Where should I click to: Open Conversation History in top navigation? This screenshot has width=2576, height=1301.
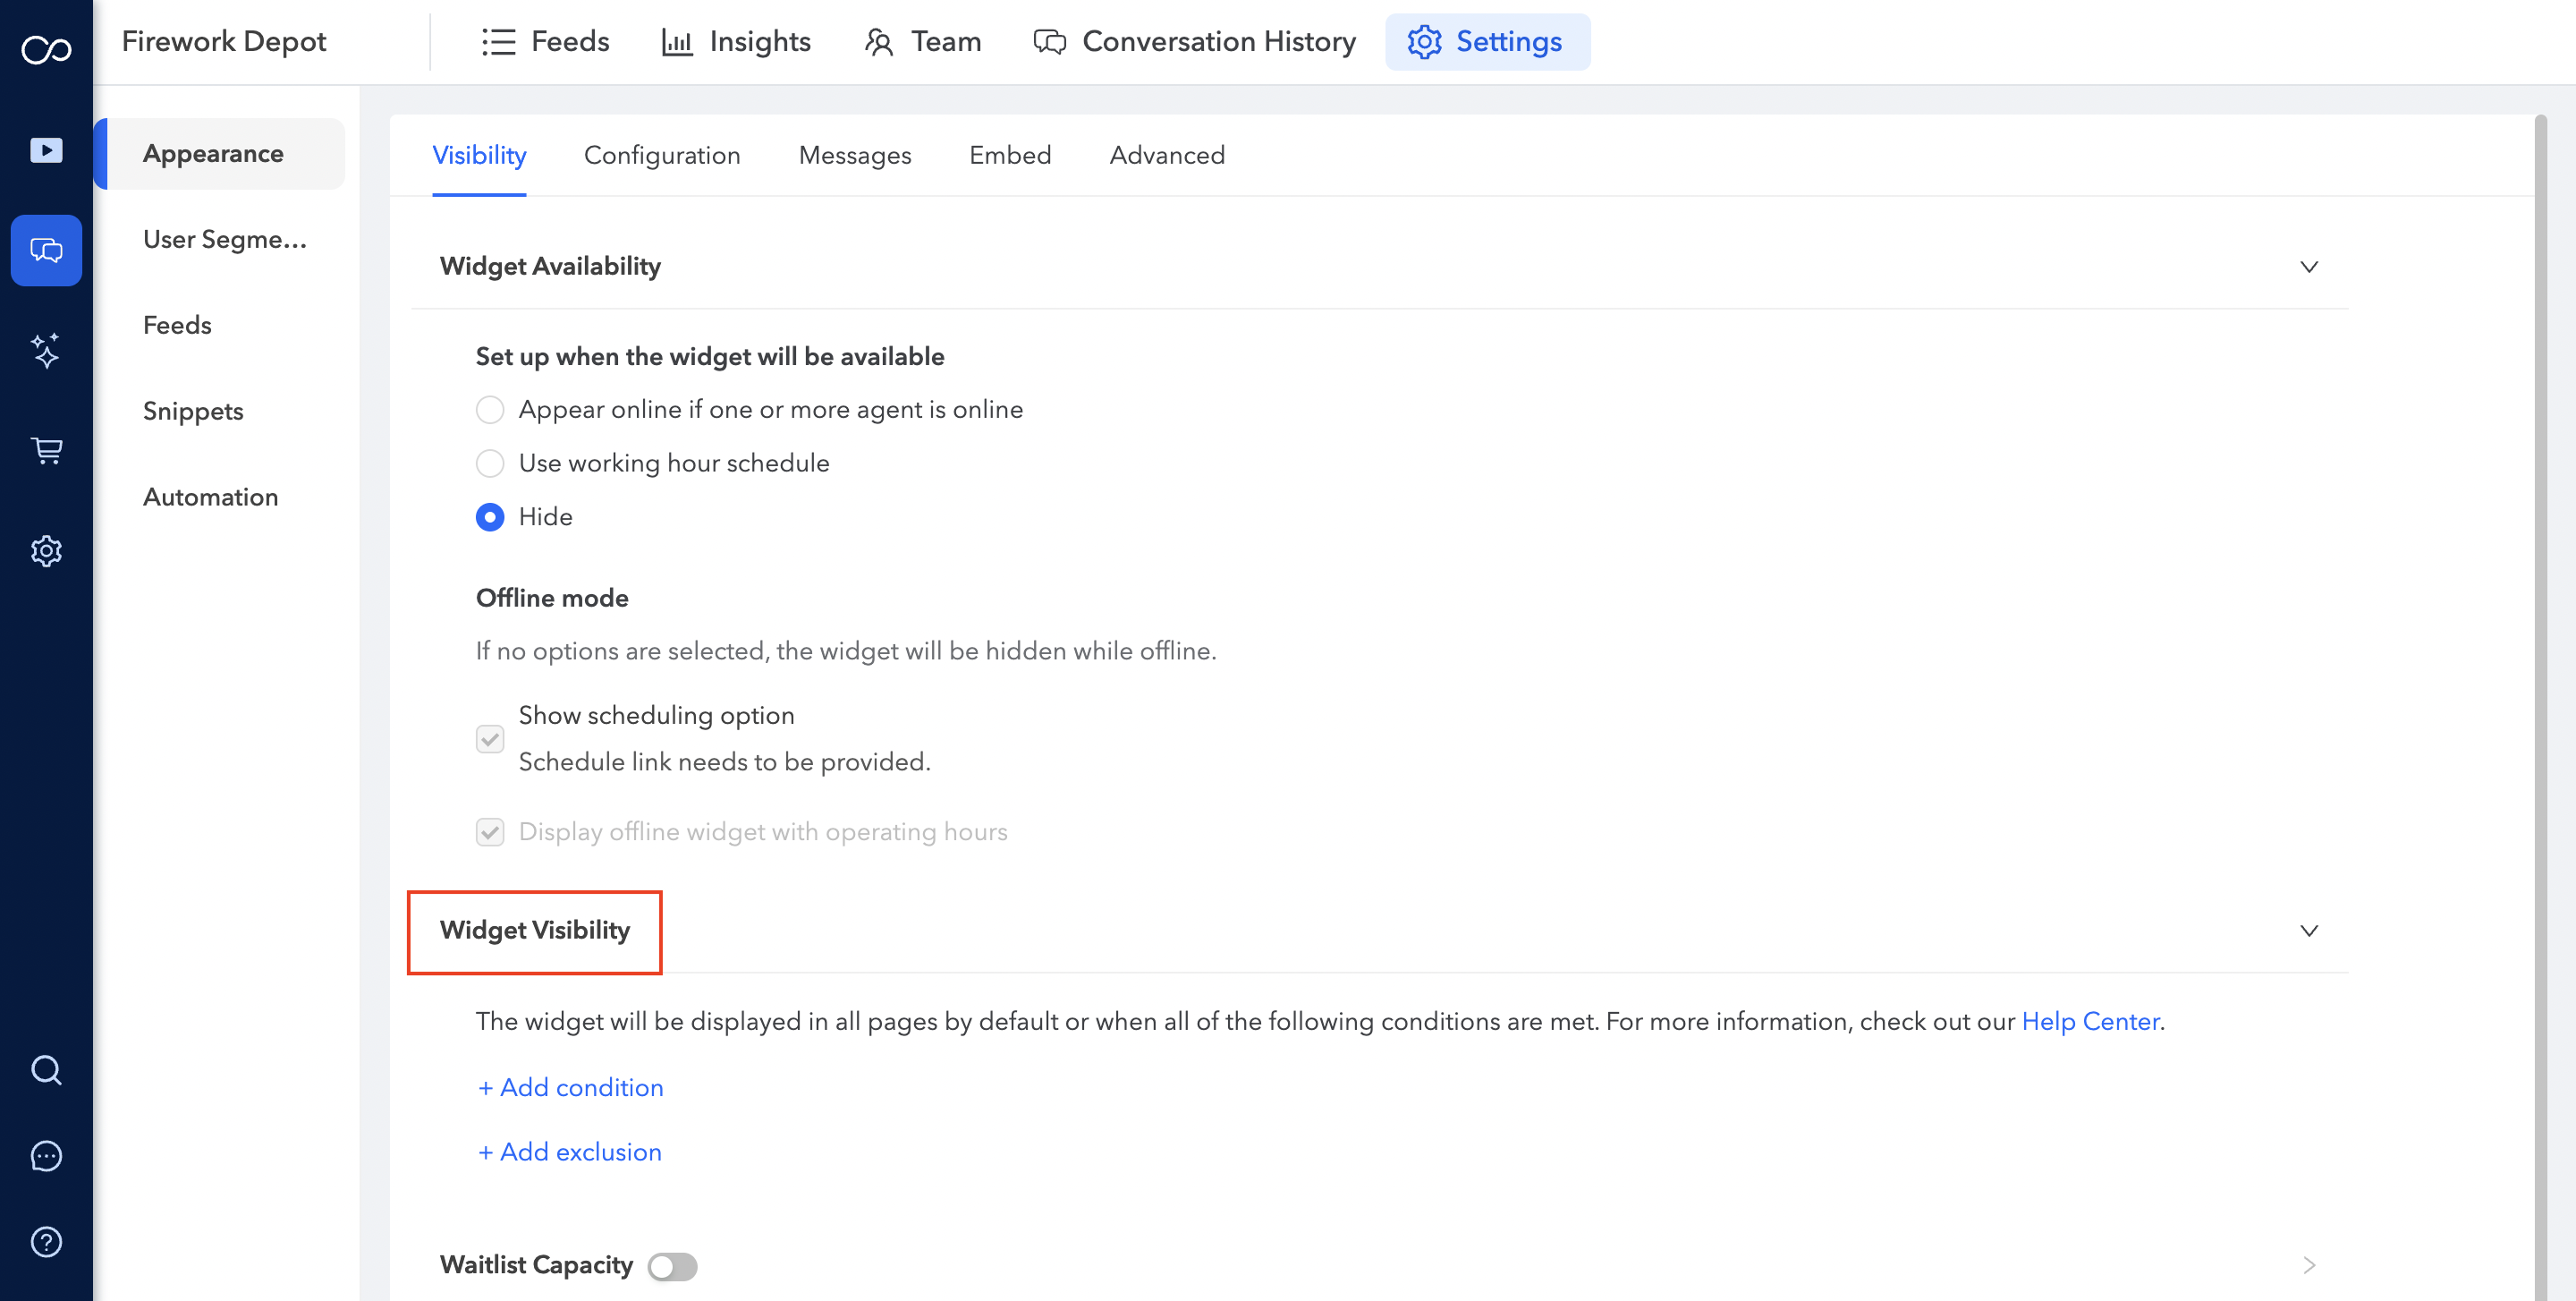(x=1196, y=42)
